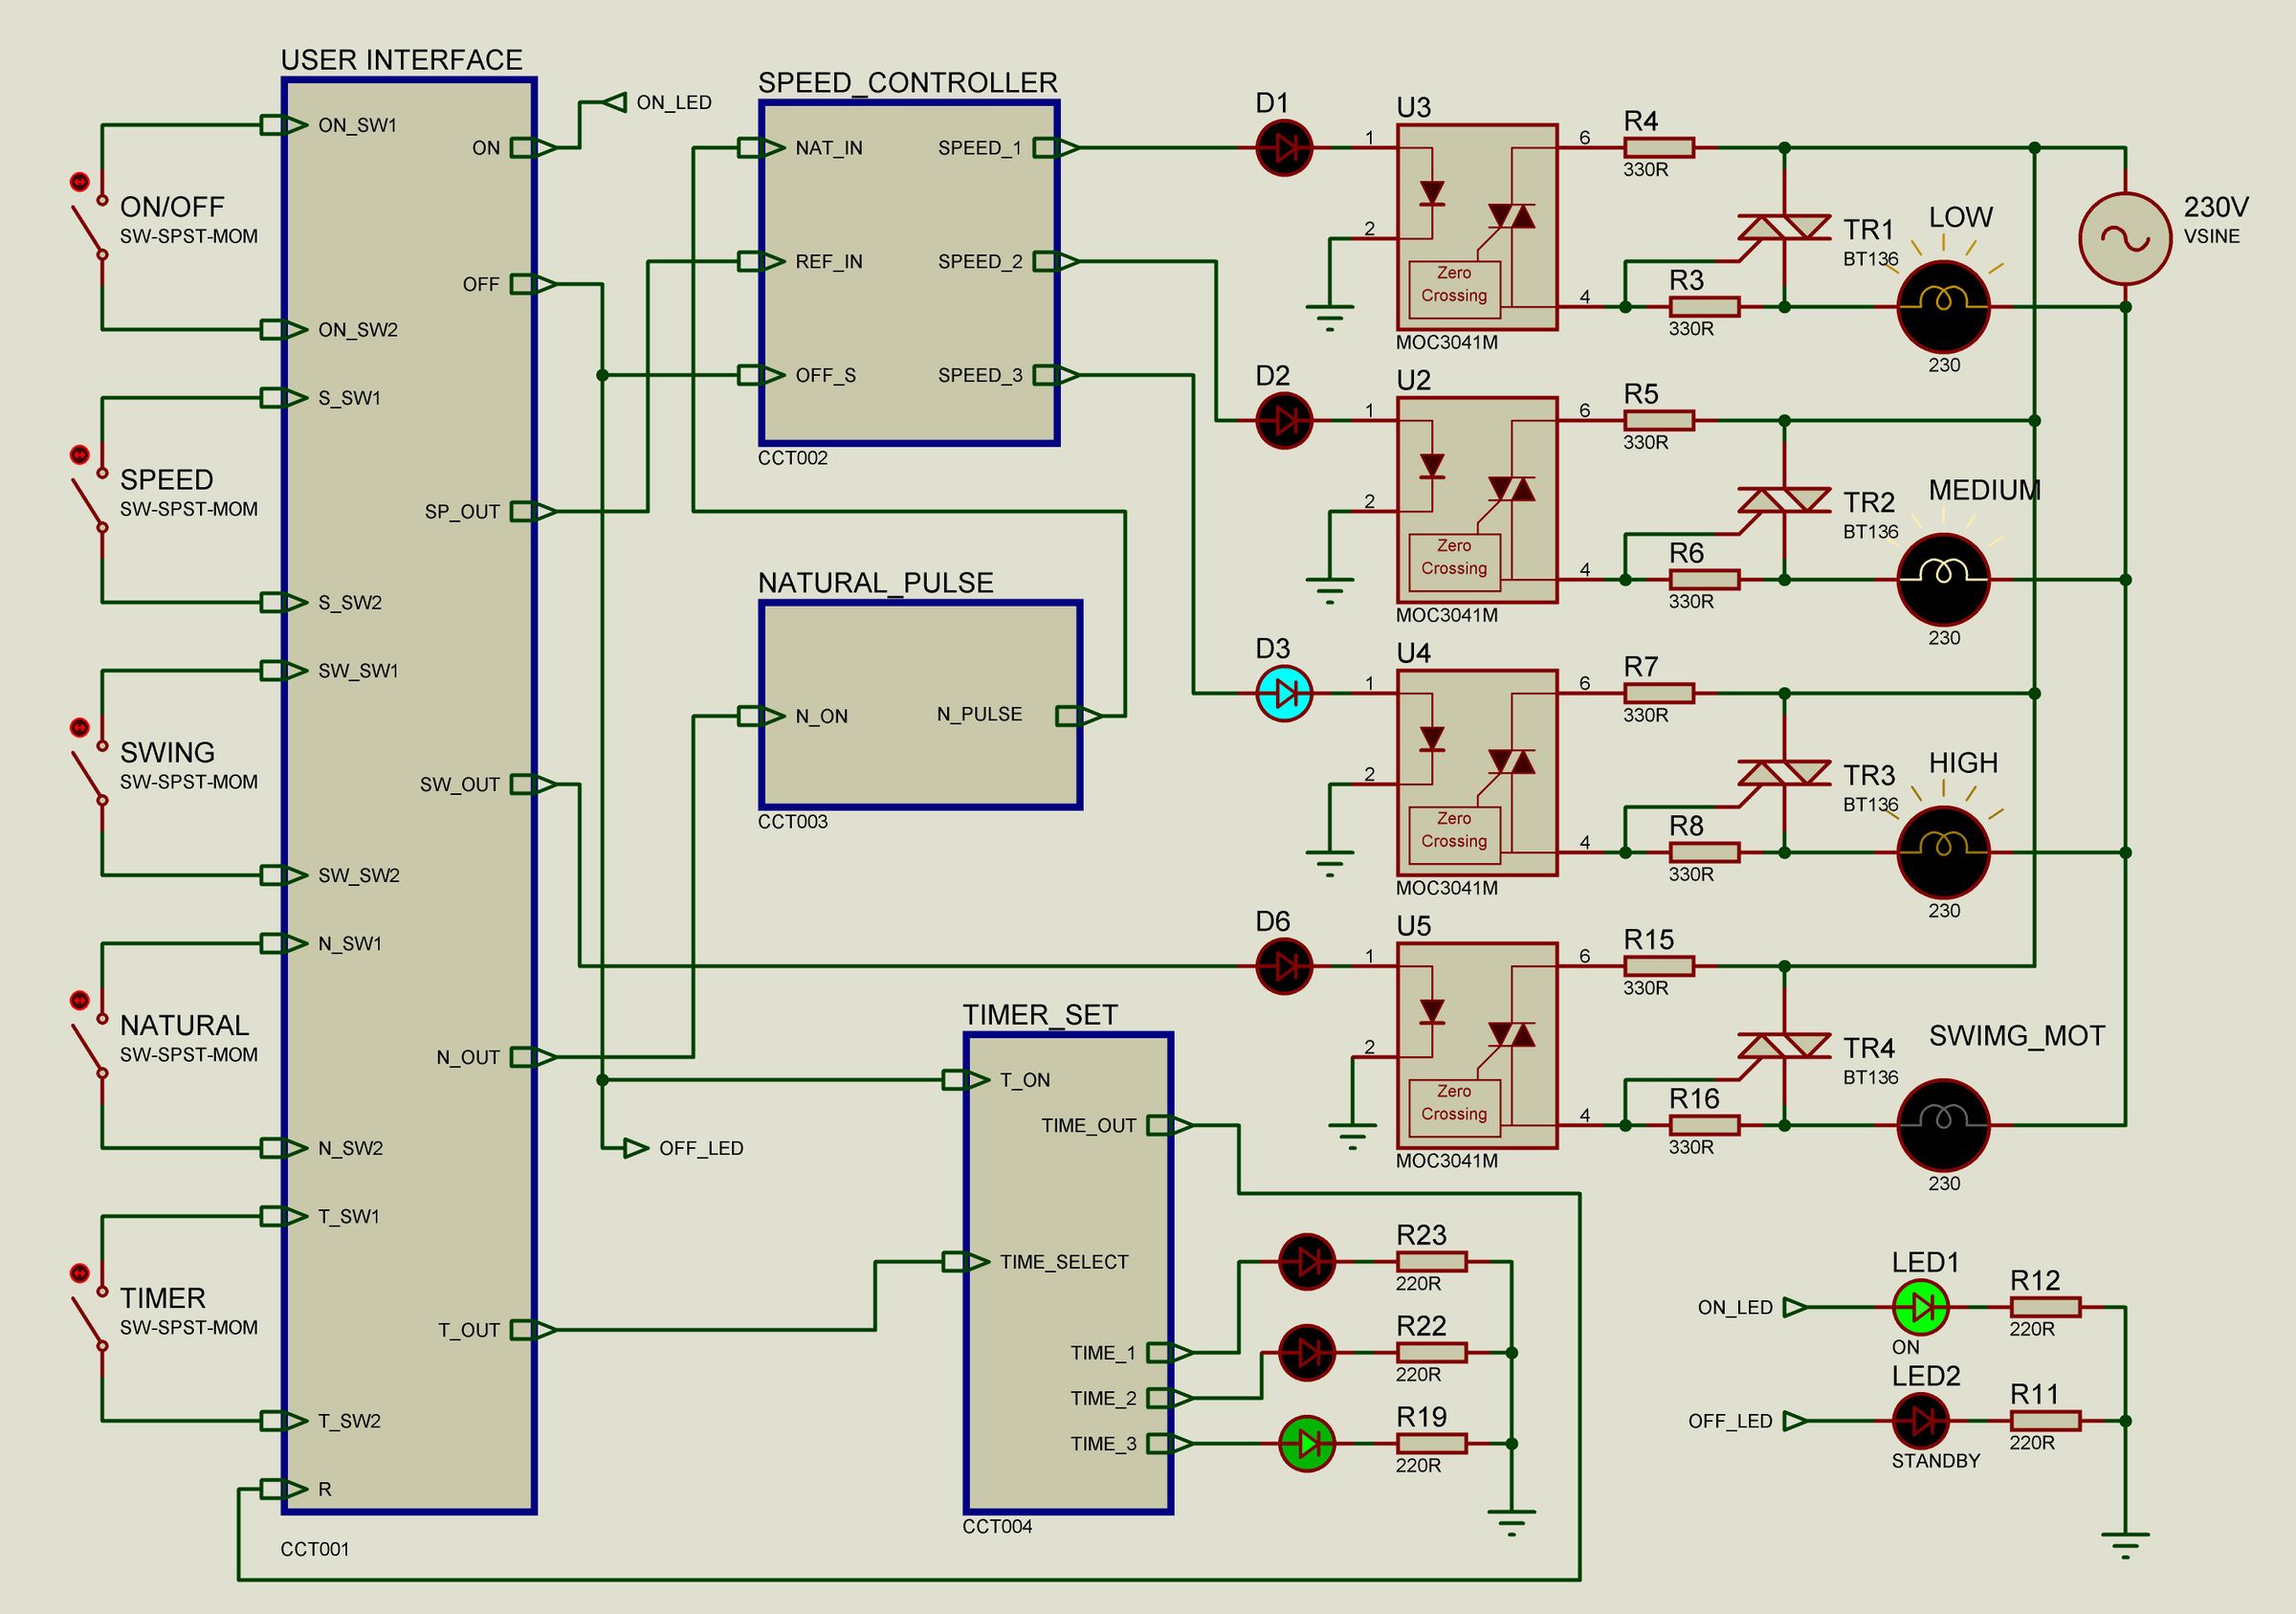
Task: Click the NAT_IN pin label
Action: pos(829,148)
